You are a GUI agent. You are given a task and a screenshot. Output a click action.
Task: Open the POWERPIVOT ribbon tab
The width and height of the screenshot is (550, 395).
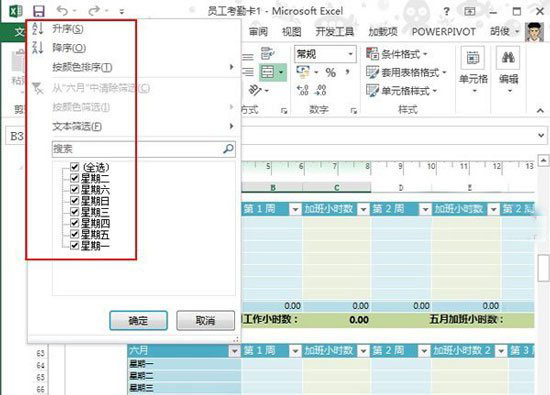(443, 32)
